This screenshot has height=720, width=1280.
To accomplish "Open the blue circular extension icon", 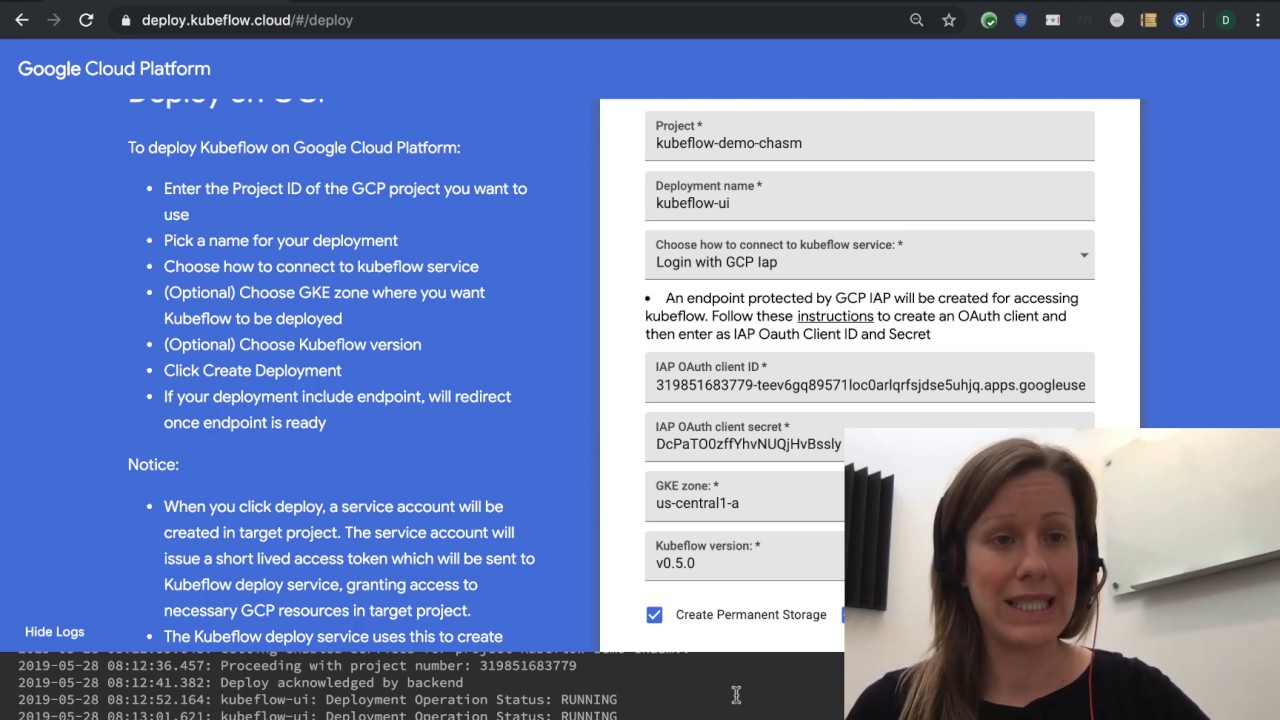I will [1181, 20].
